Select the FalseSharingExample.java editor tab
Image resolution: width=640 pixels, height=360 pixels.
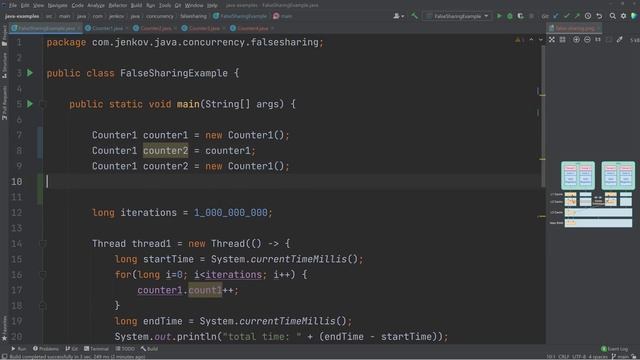[x=45, y=28]
